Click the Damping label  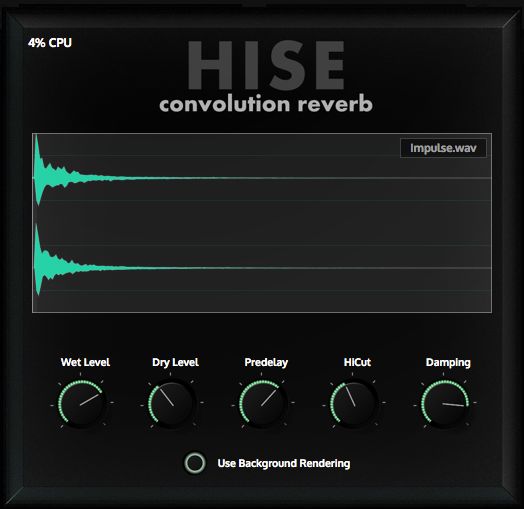pyautogui.click(x=448, y=363)
